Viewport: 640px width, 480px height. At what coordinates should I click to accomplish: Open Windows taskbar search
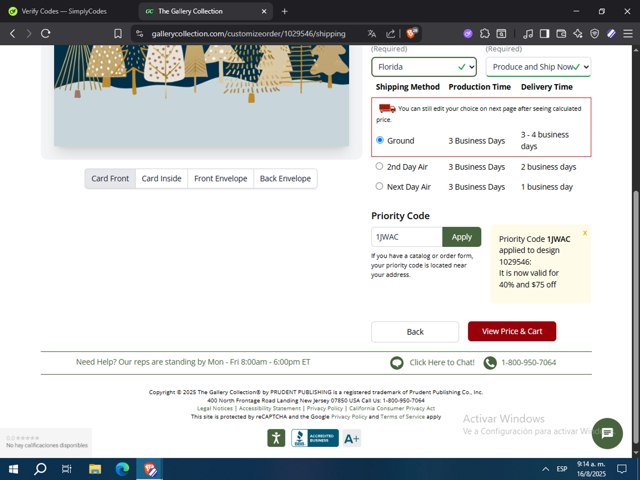(x=40, y=469)
